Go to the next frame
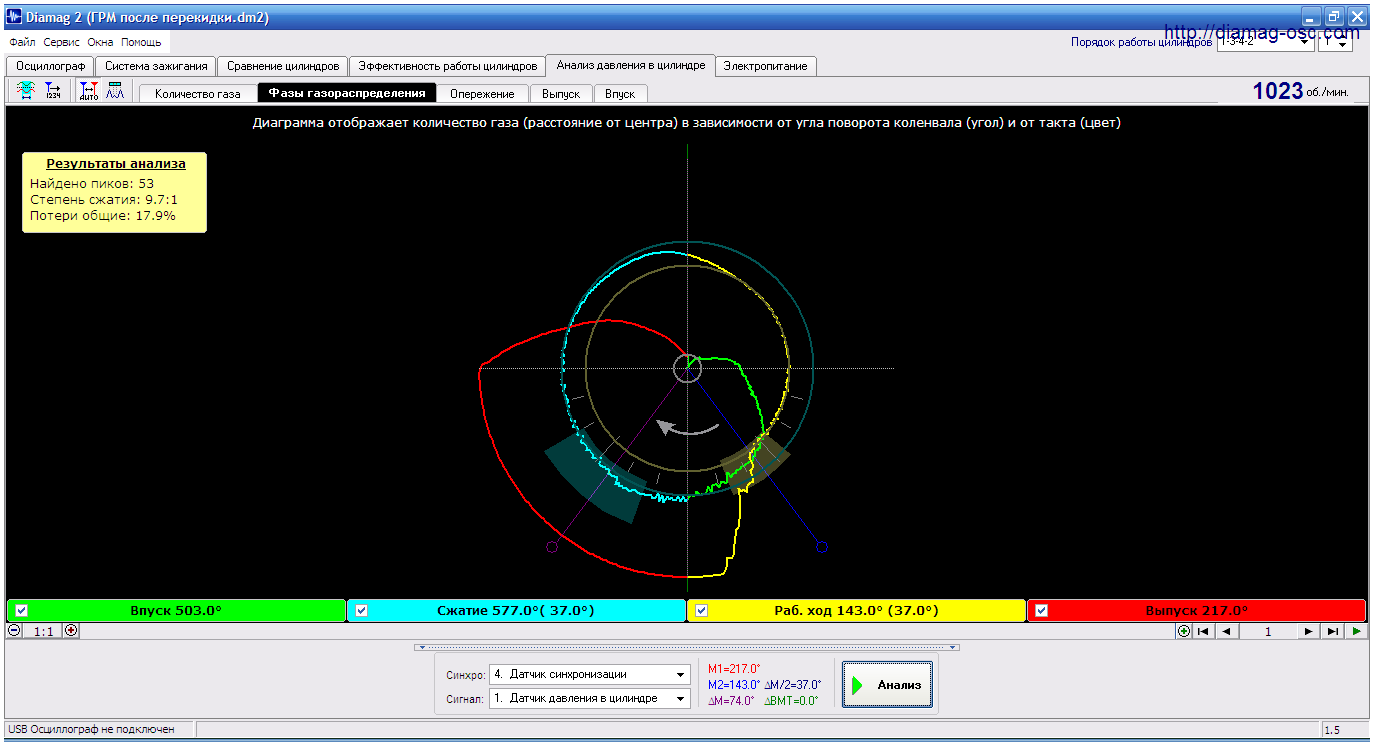Screen dimensions: 1374x742 tap(1309, 631)
